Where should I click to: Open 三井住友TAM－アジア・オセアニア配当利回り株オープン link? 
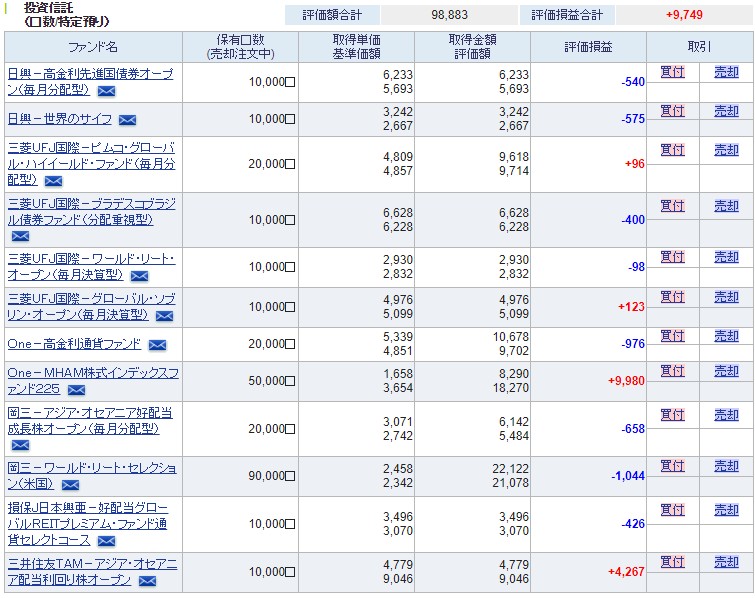coord(92,571)
